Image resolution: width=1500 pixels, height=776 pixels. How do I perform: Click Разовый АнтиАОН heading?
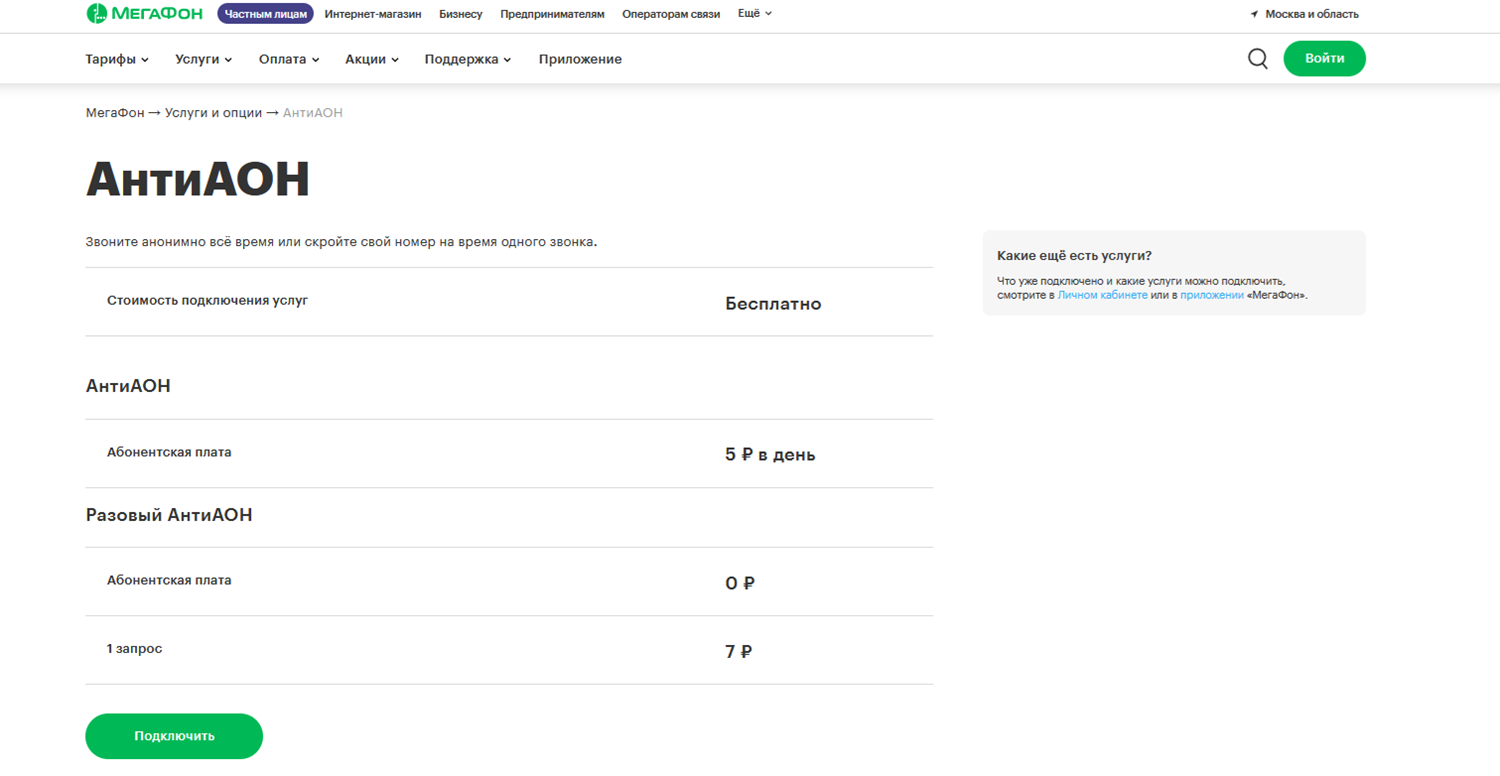[x=169, y=515]
